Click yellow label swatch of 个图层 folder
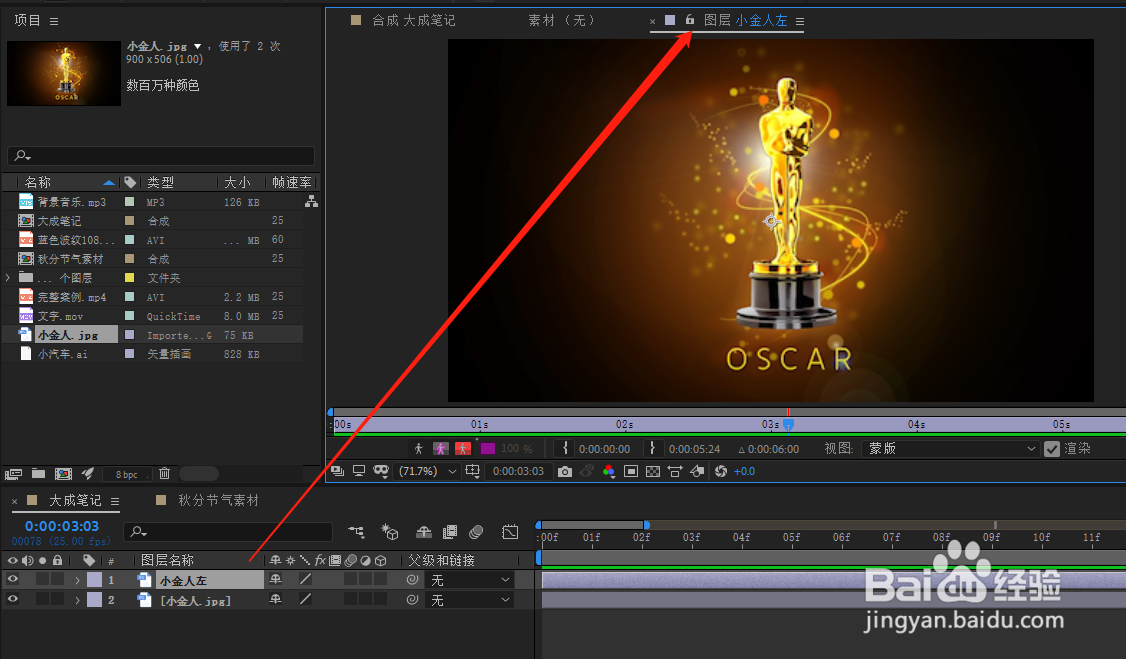 (x=129, y=278)
